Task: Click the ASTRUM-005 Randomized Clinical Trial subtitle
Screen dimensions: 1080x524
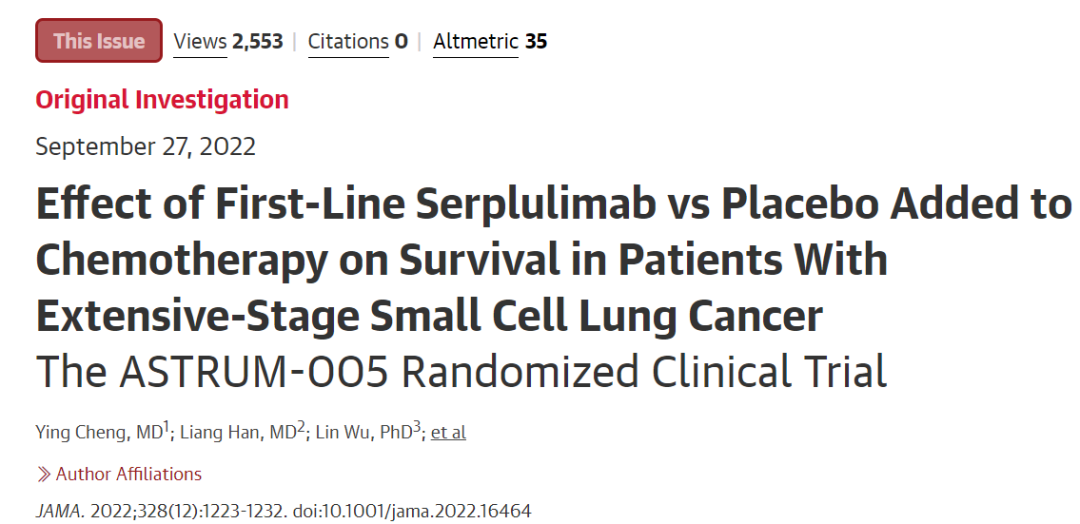Action: pos(461,372)
